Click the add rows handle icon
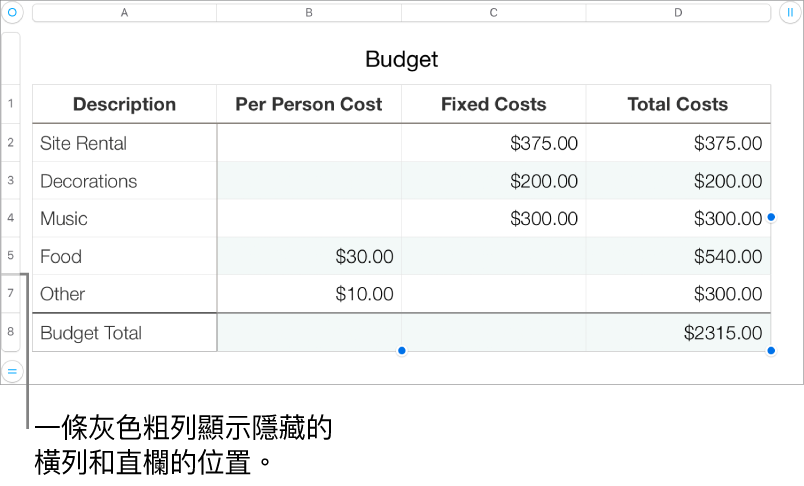Viewport: 804px width, 486px height. pos(12,371)
